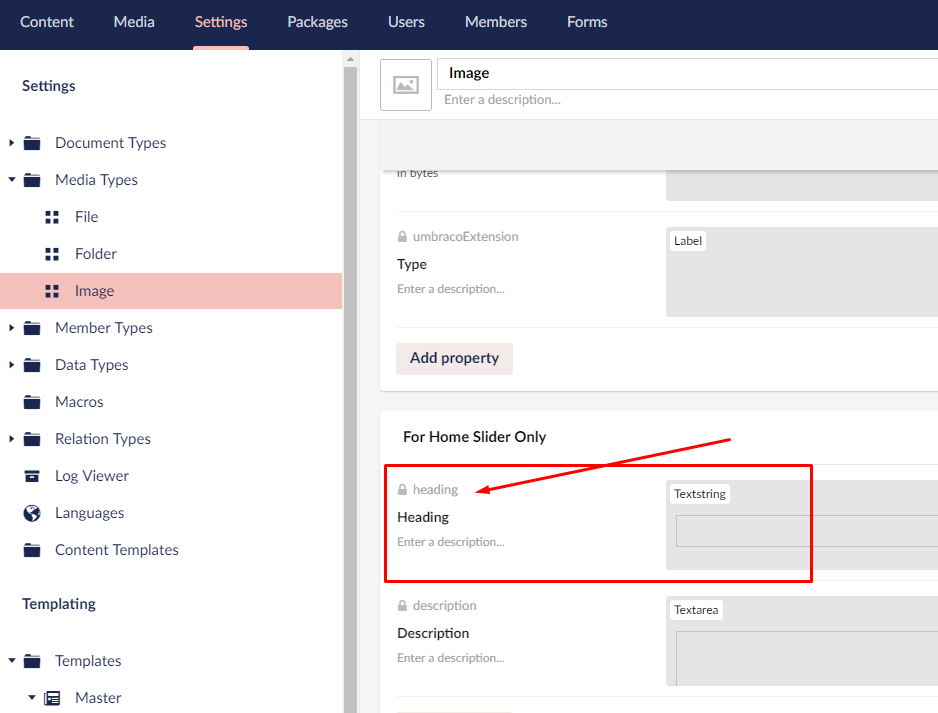Click the Macros folder icon
938x713 pixels.
32,402
